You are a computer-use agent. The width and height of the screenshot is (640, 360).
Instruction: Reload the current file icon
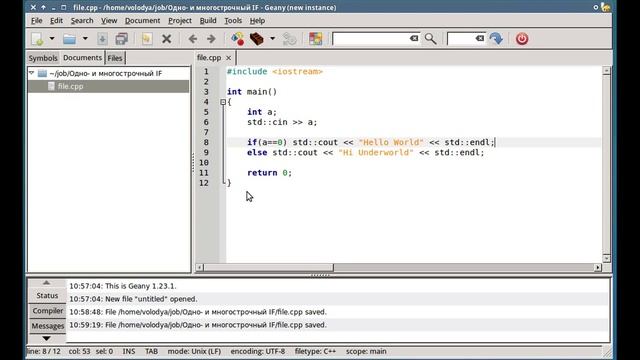point(147,39)
